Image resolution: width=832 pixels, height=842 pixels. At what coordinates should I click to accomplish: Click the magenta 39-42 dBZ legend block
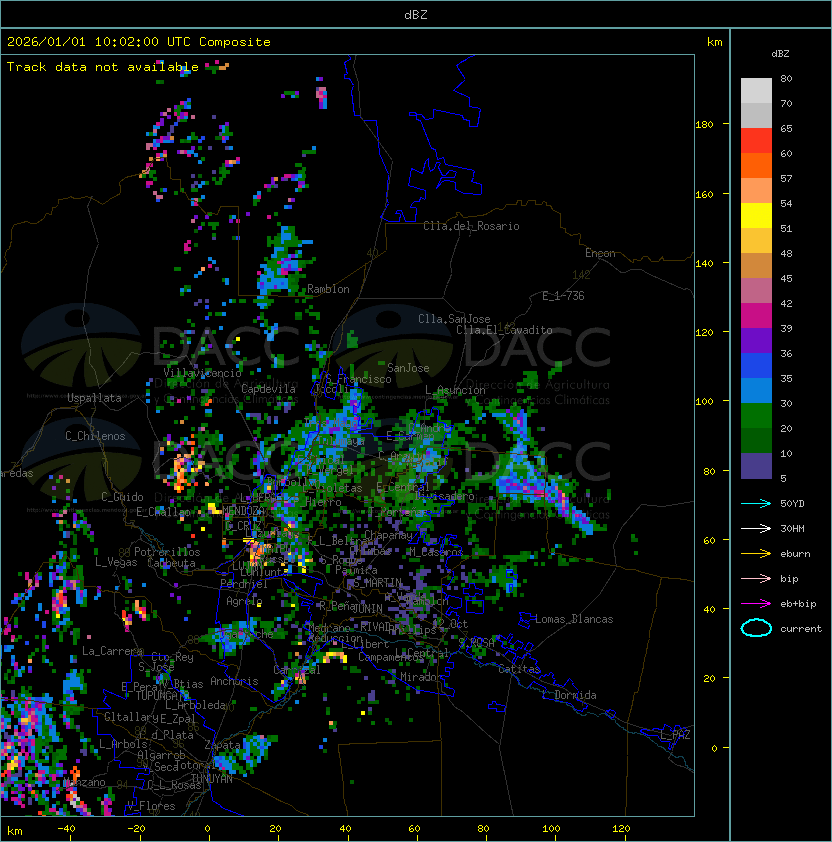756,316
